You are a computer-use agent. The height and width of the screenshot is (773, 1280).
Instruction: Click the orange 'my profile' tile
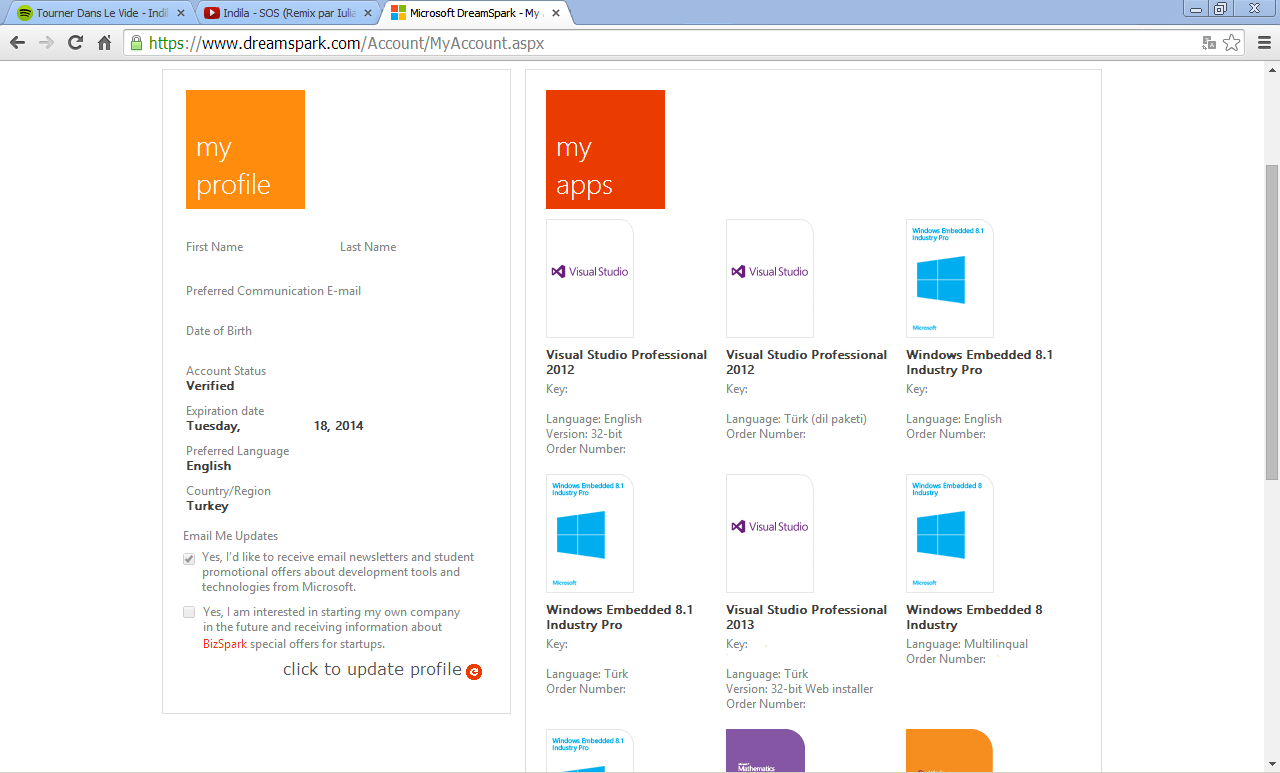(245, 149)
